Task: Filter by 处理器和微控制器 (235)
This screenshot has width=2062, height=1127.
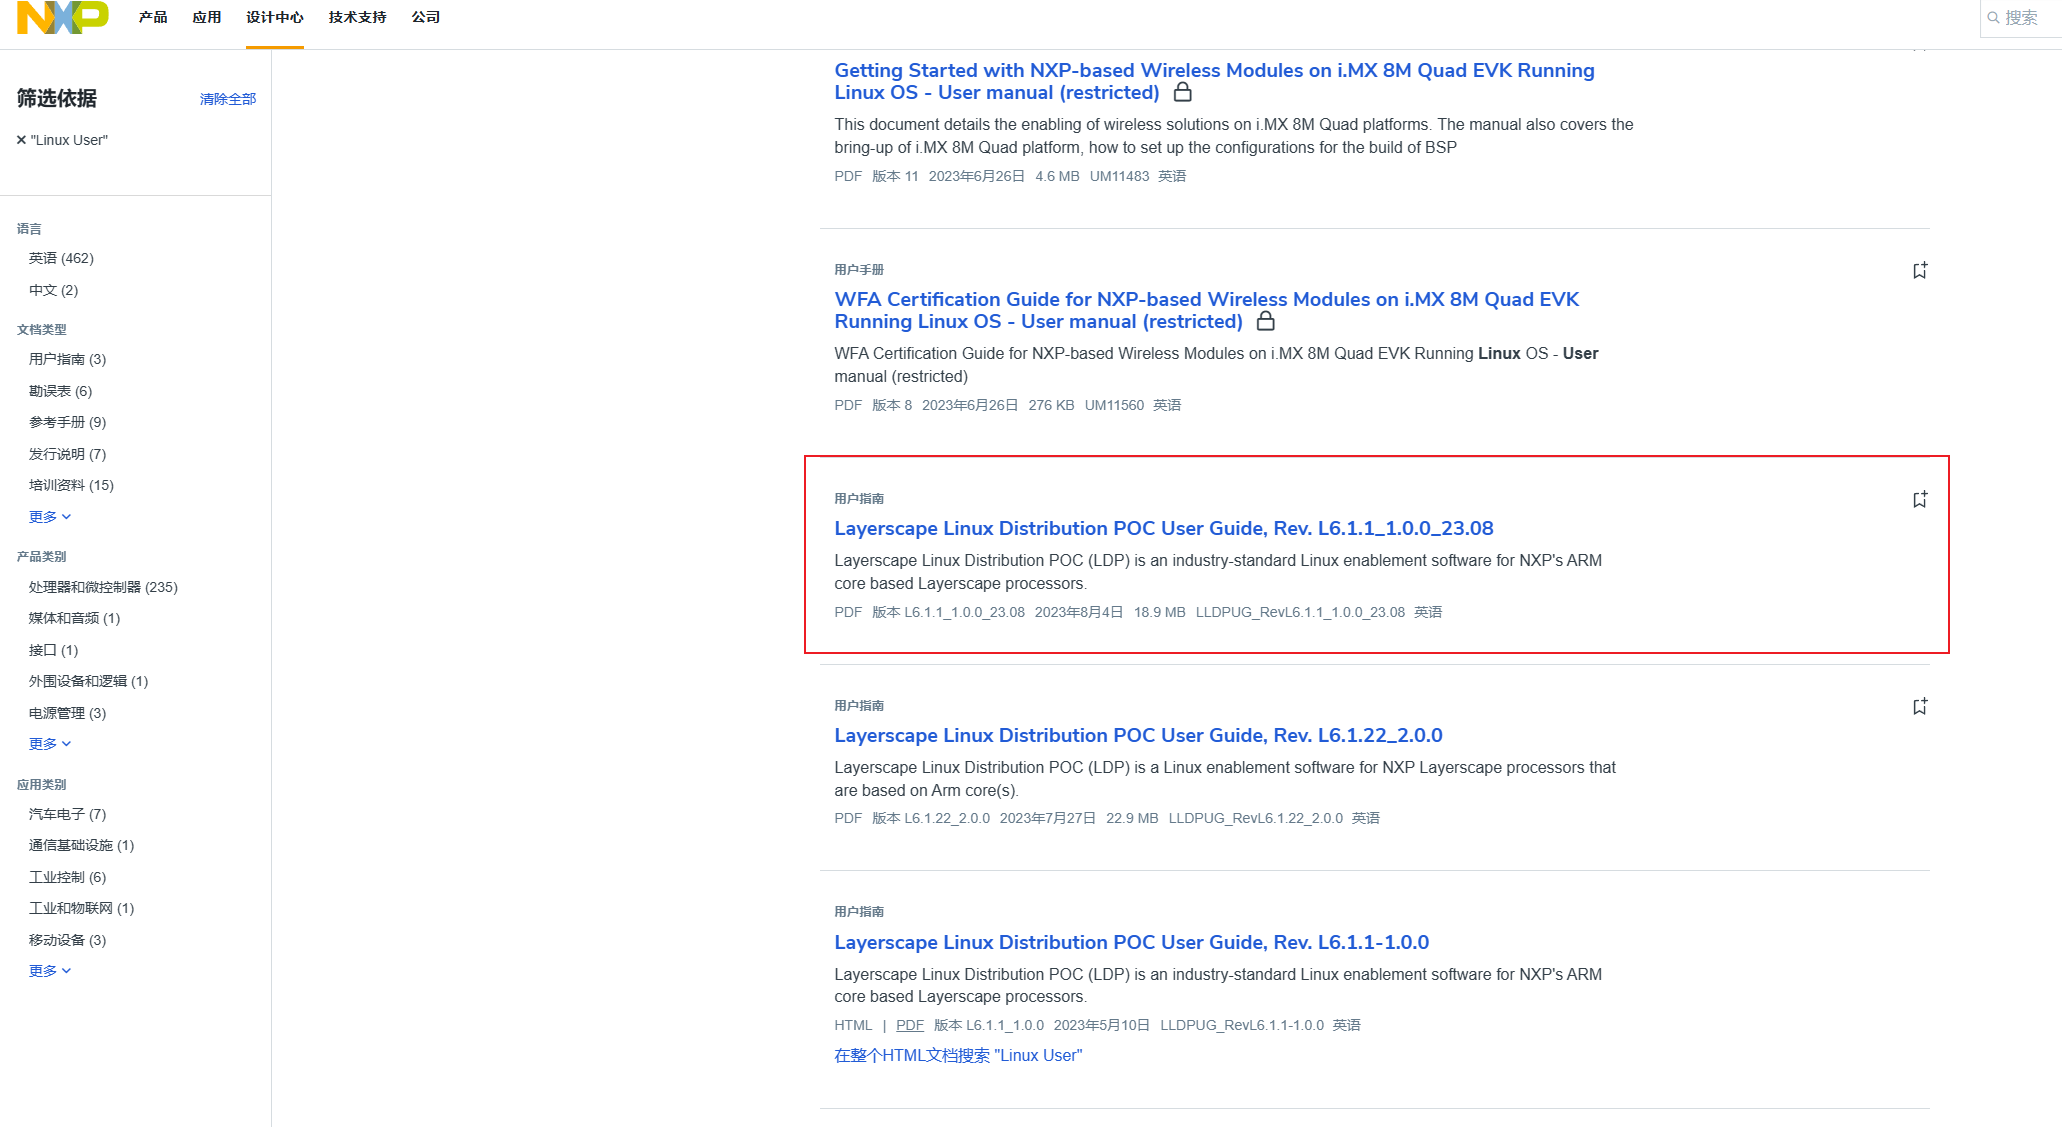Action: 103,587
